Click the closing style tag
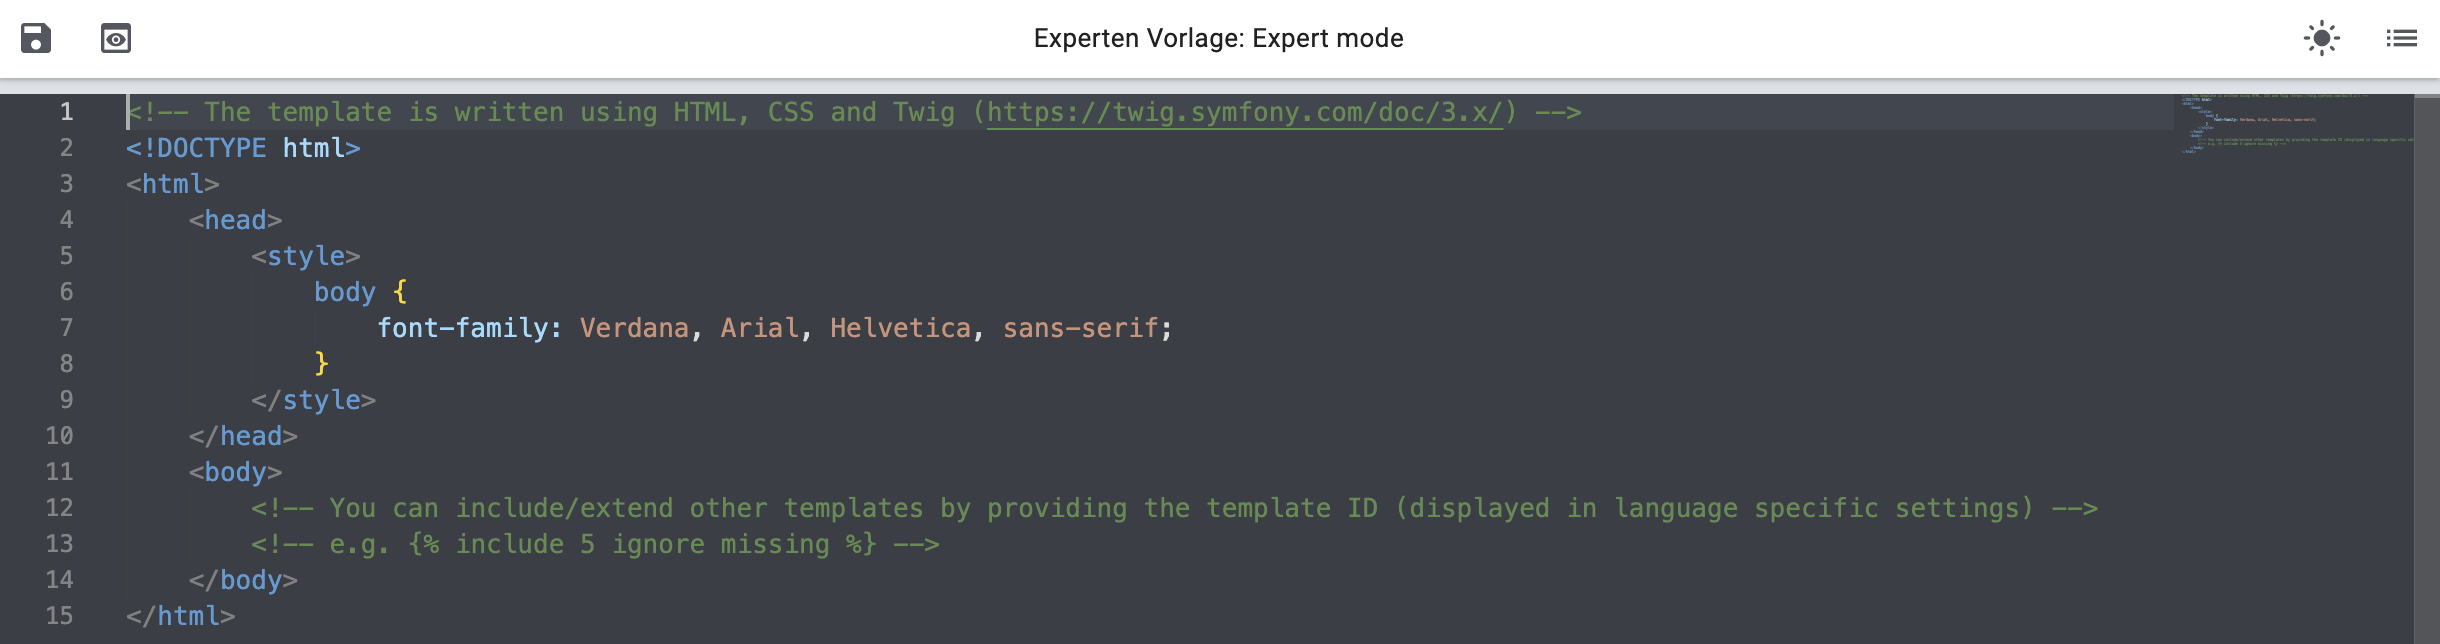The width and height of the screenshot is (2440, 644). pyautogui.click(x=313, y=400)
